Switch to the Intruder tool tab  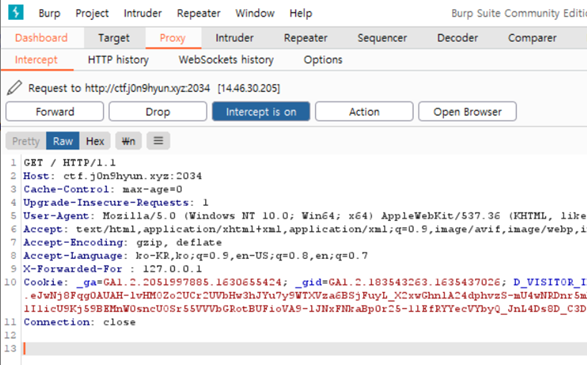coord(234,38)
